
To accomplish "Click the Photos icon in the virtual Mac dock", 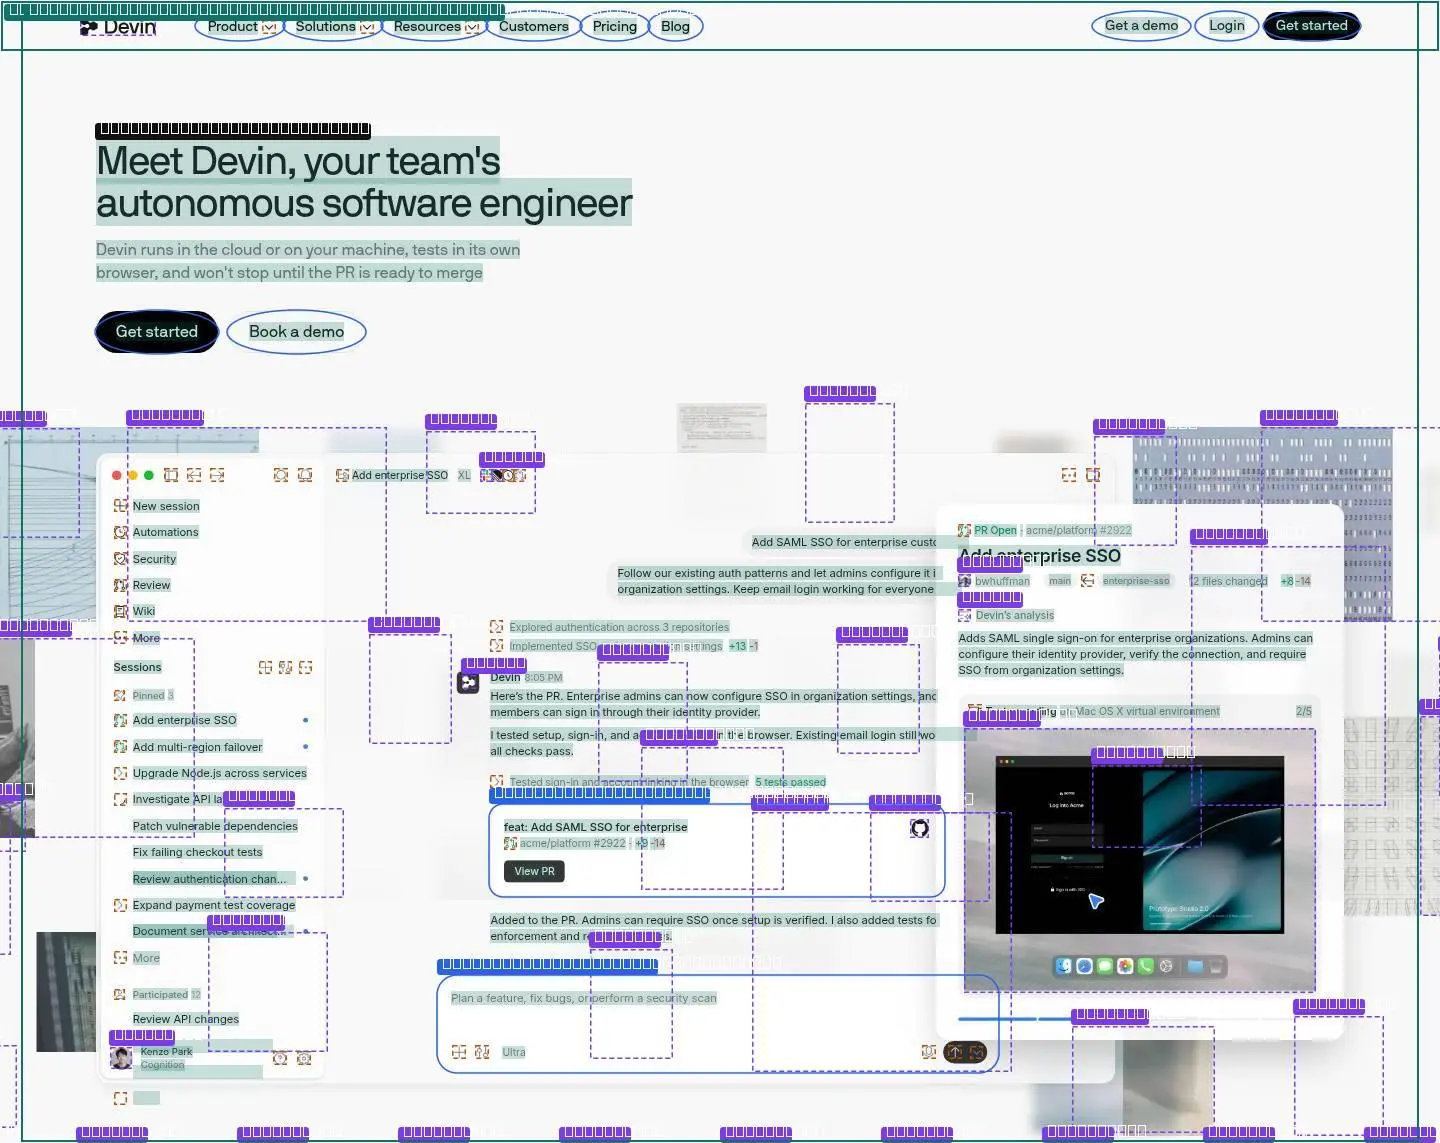I will [x=1125, y=966].
